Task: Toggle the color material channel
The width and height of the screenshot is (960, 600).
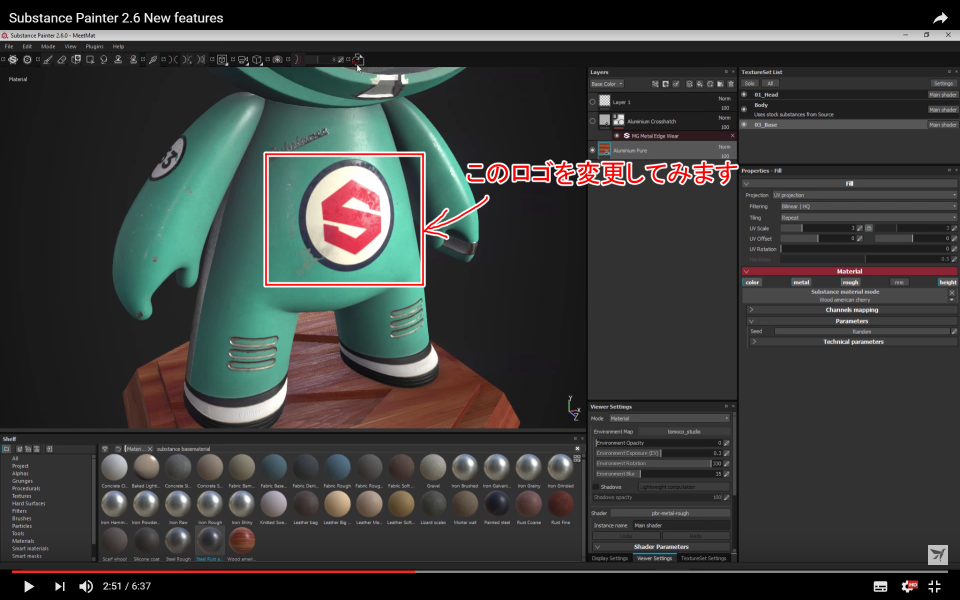Action: point(752,282)
